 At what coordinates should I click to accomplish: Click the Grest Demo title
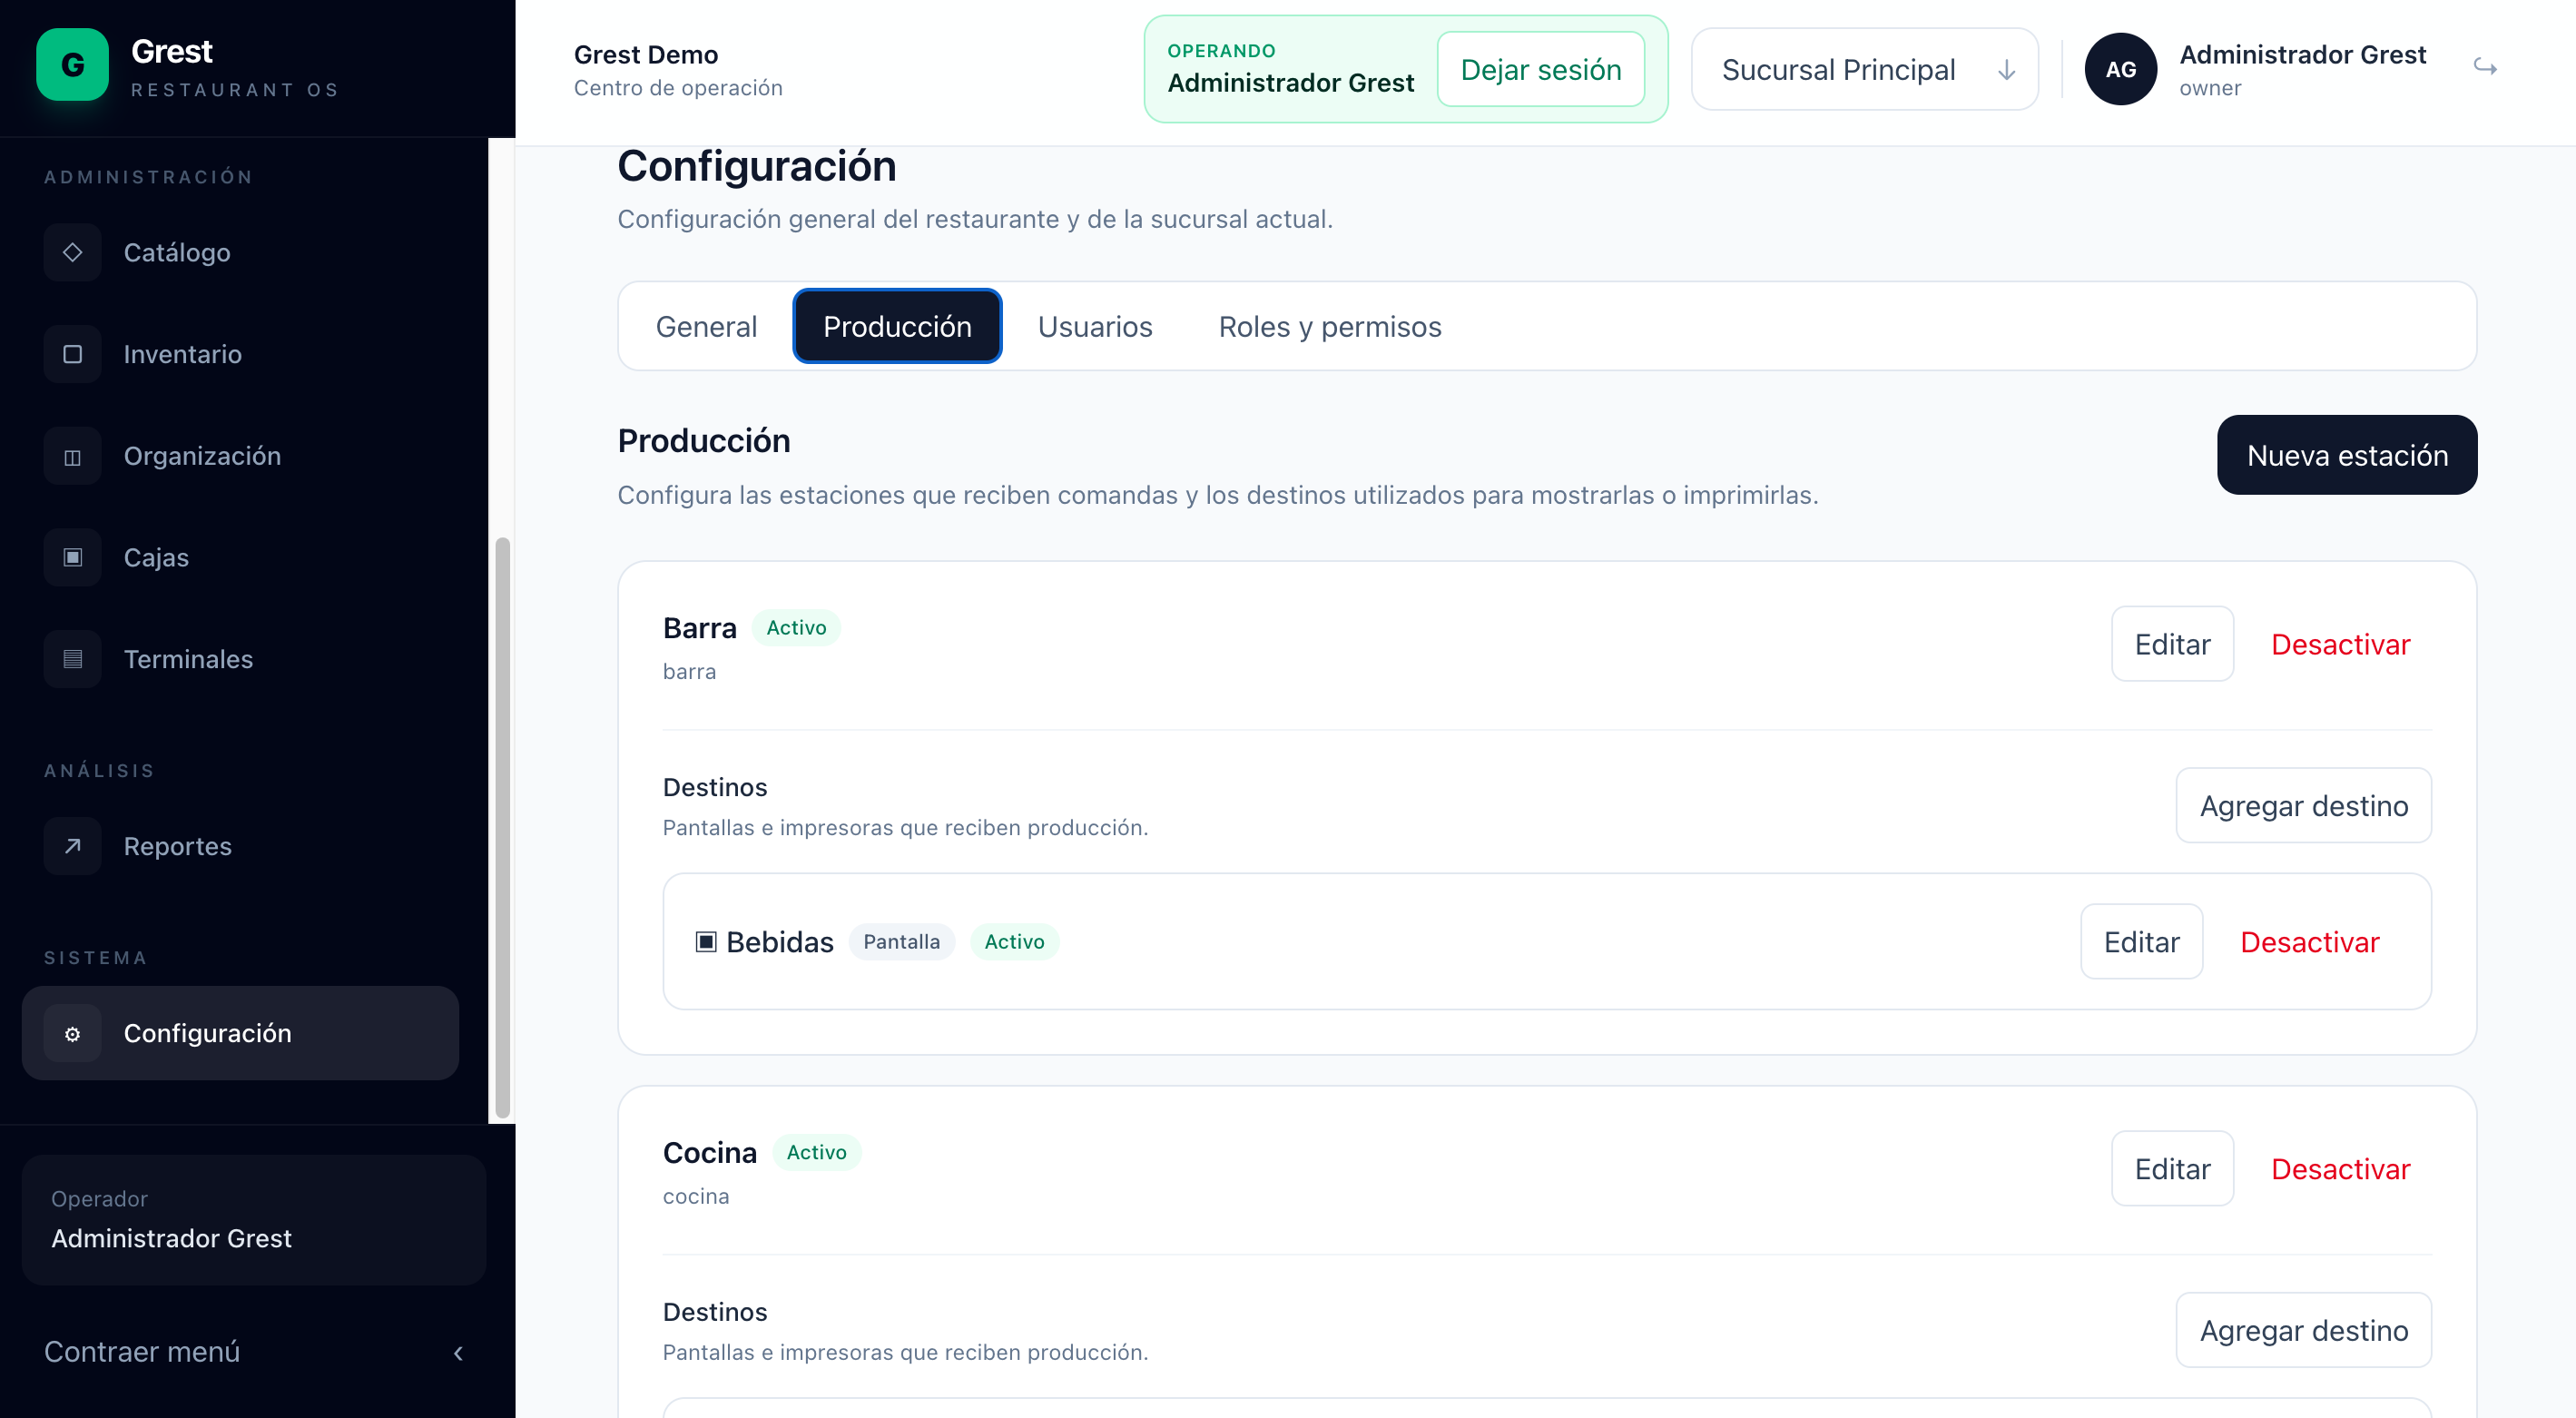coord(645,54)
